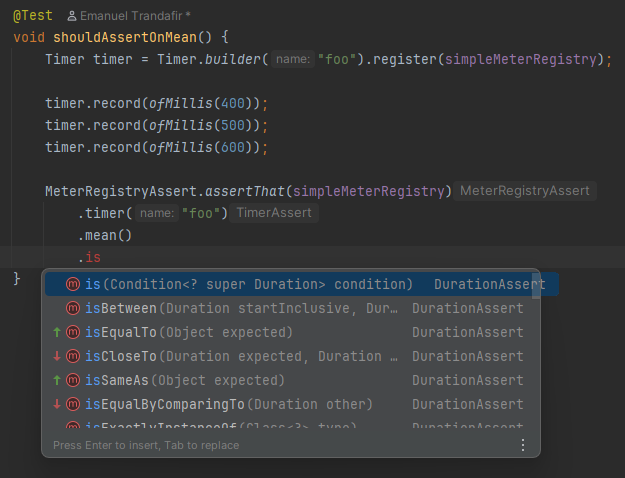Click the TimerAssert inlay type hint
Screen dimensions: 625x478
coord(275,213)
